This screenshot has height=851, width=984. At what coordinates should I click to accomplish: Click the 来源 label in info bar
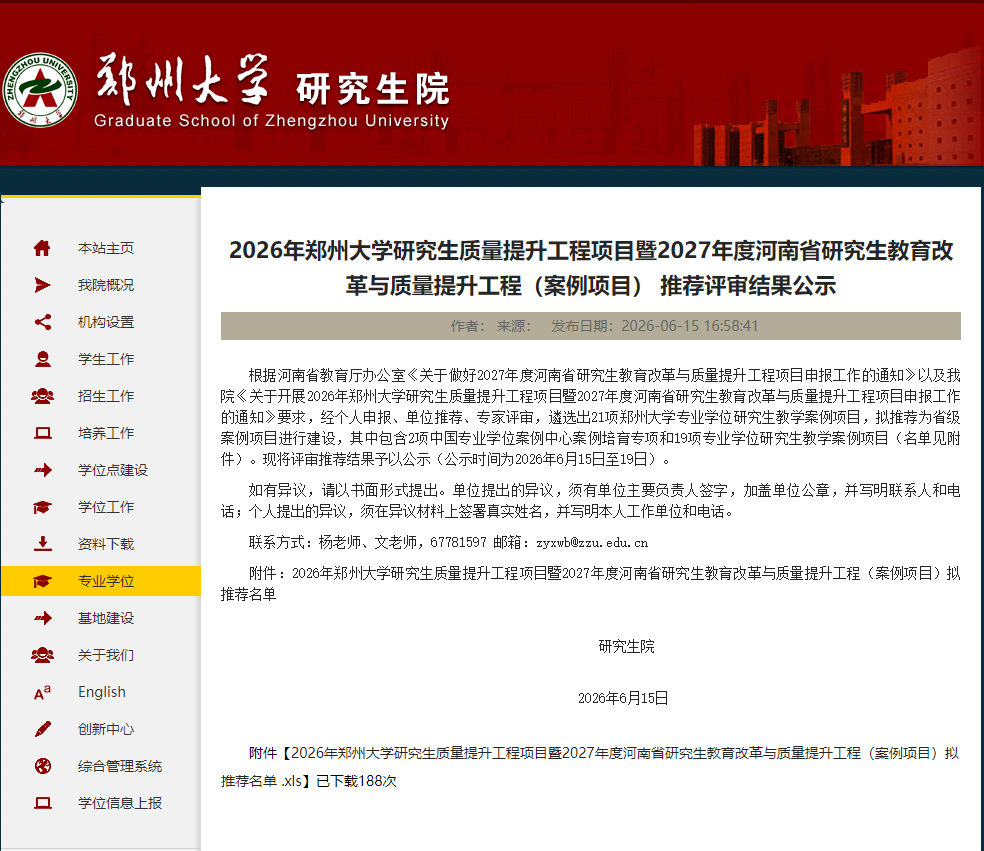click(514, 326)
